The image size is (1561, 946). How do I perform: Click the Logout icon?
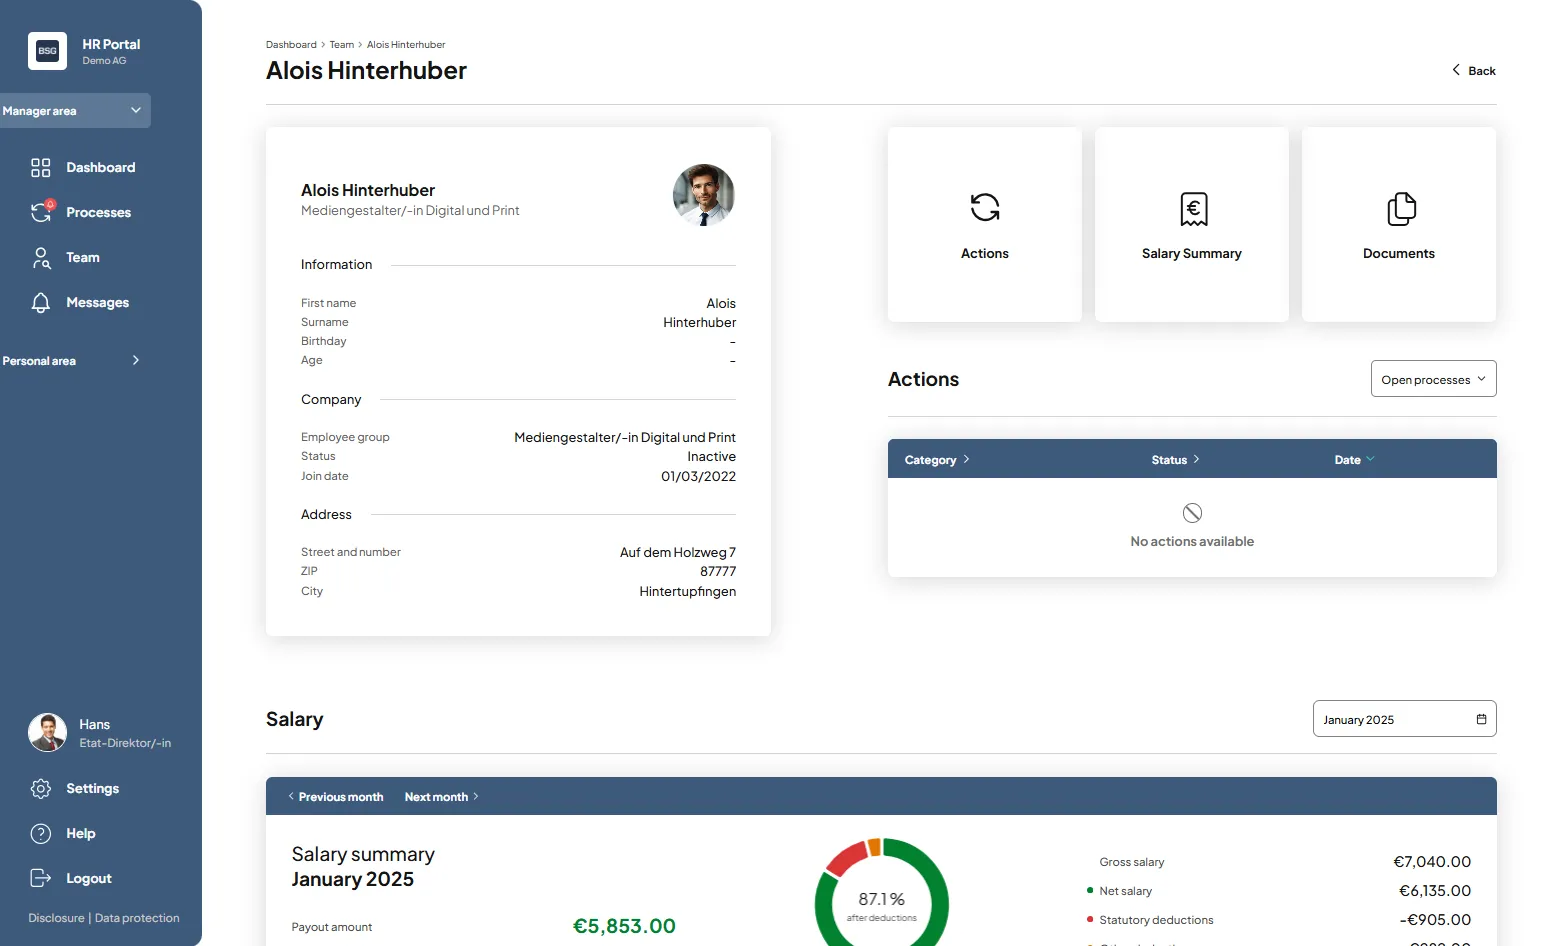[41, 879]
